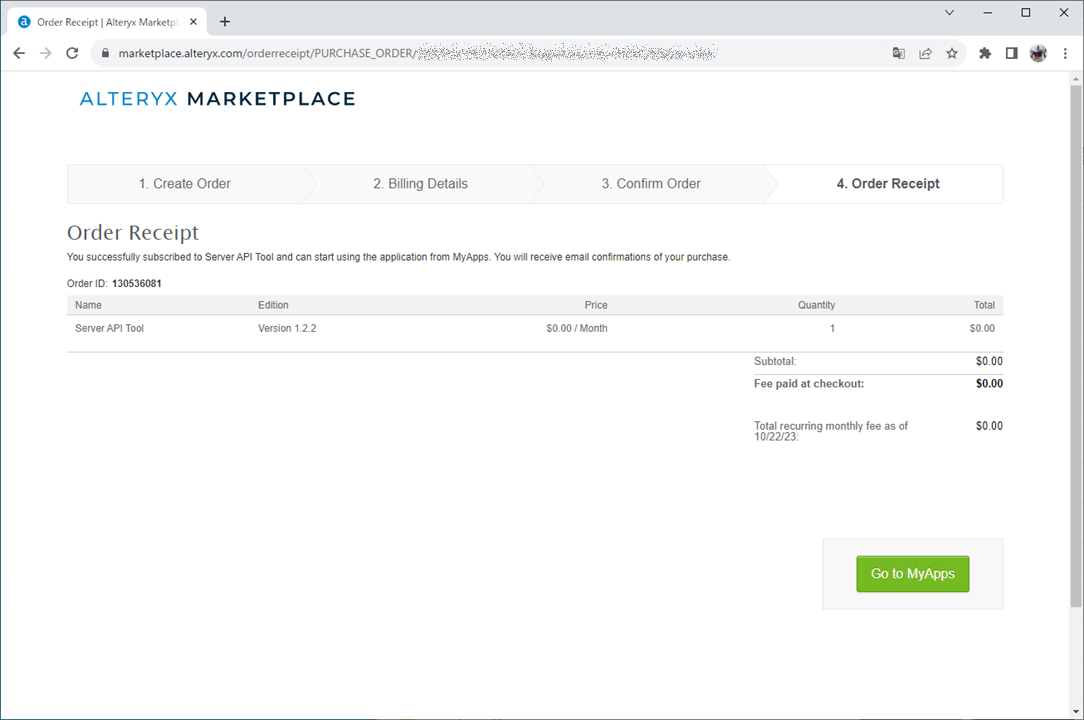Click the Alteryx Marketplace logo

[217, 98]
